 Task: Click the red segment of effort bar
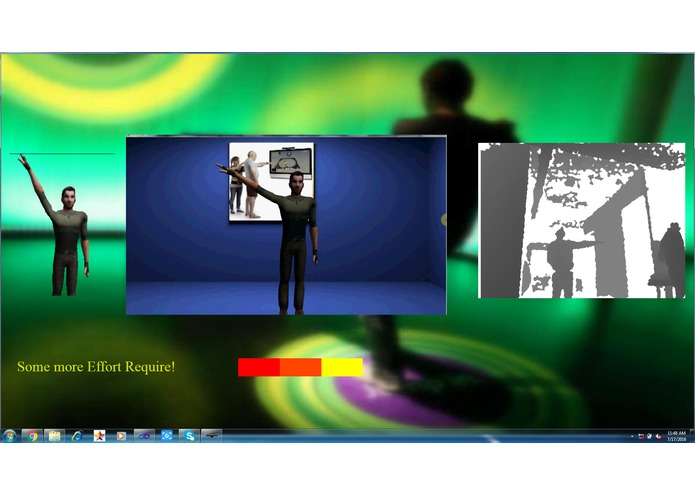[259, 367]
